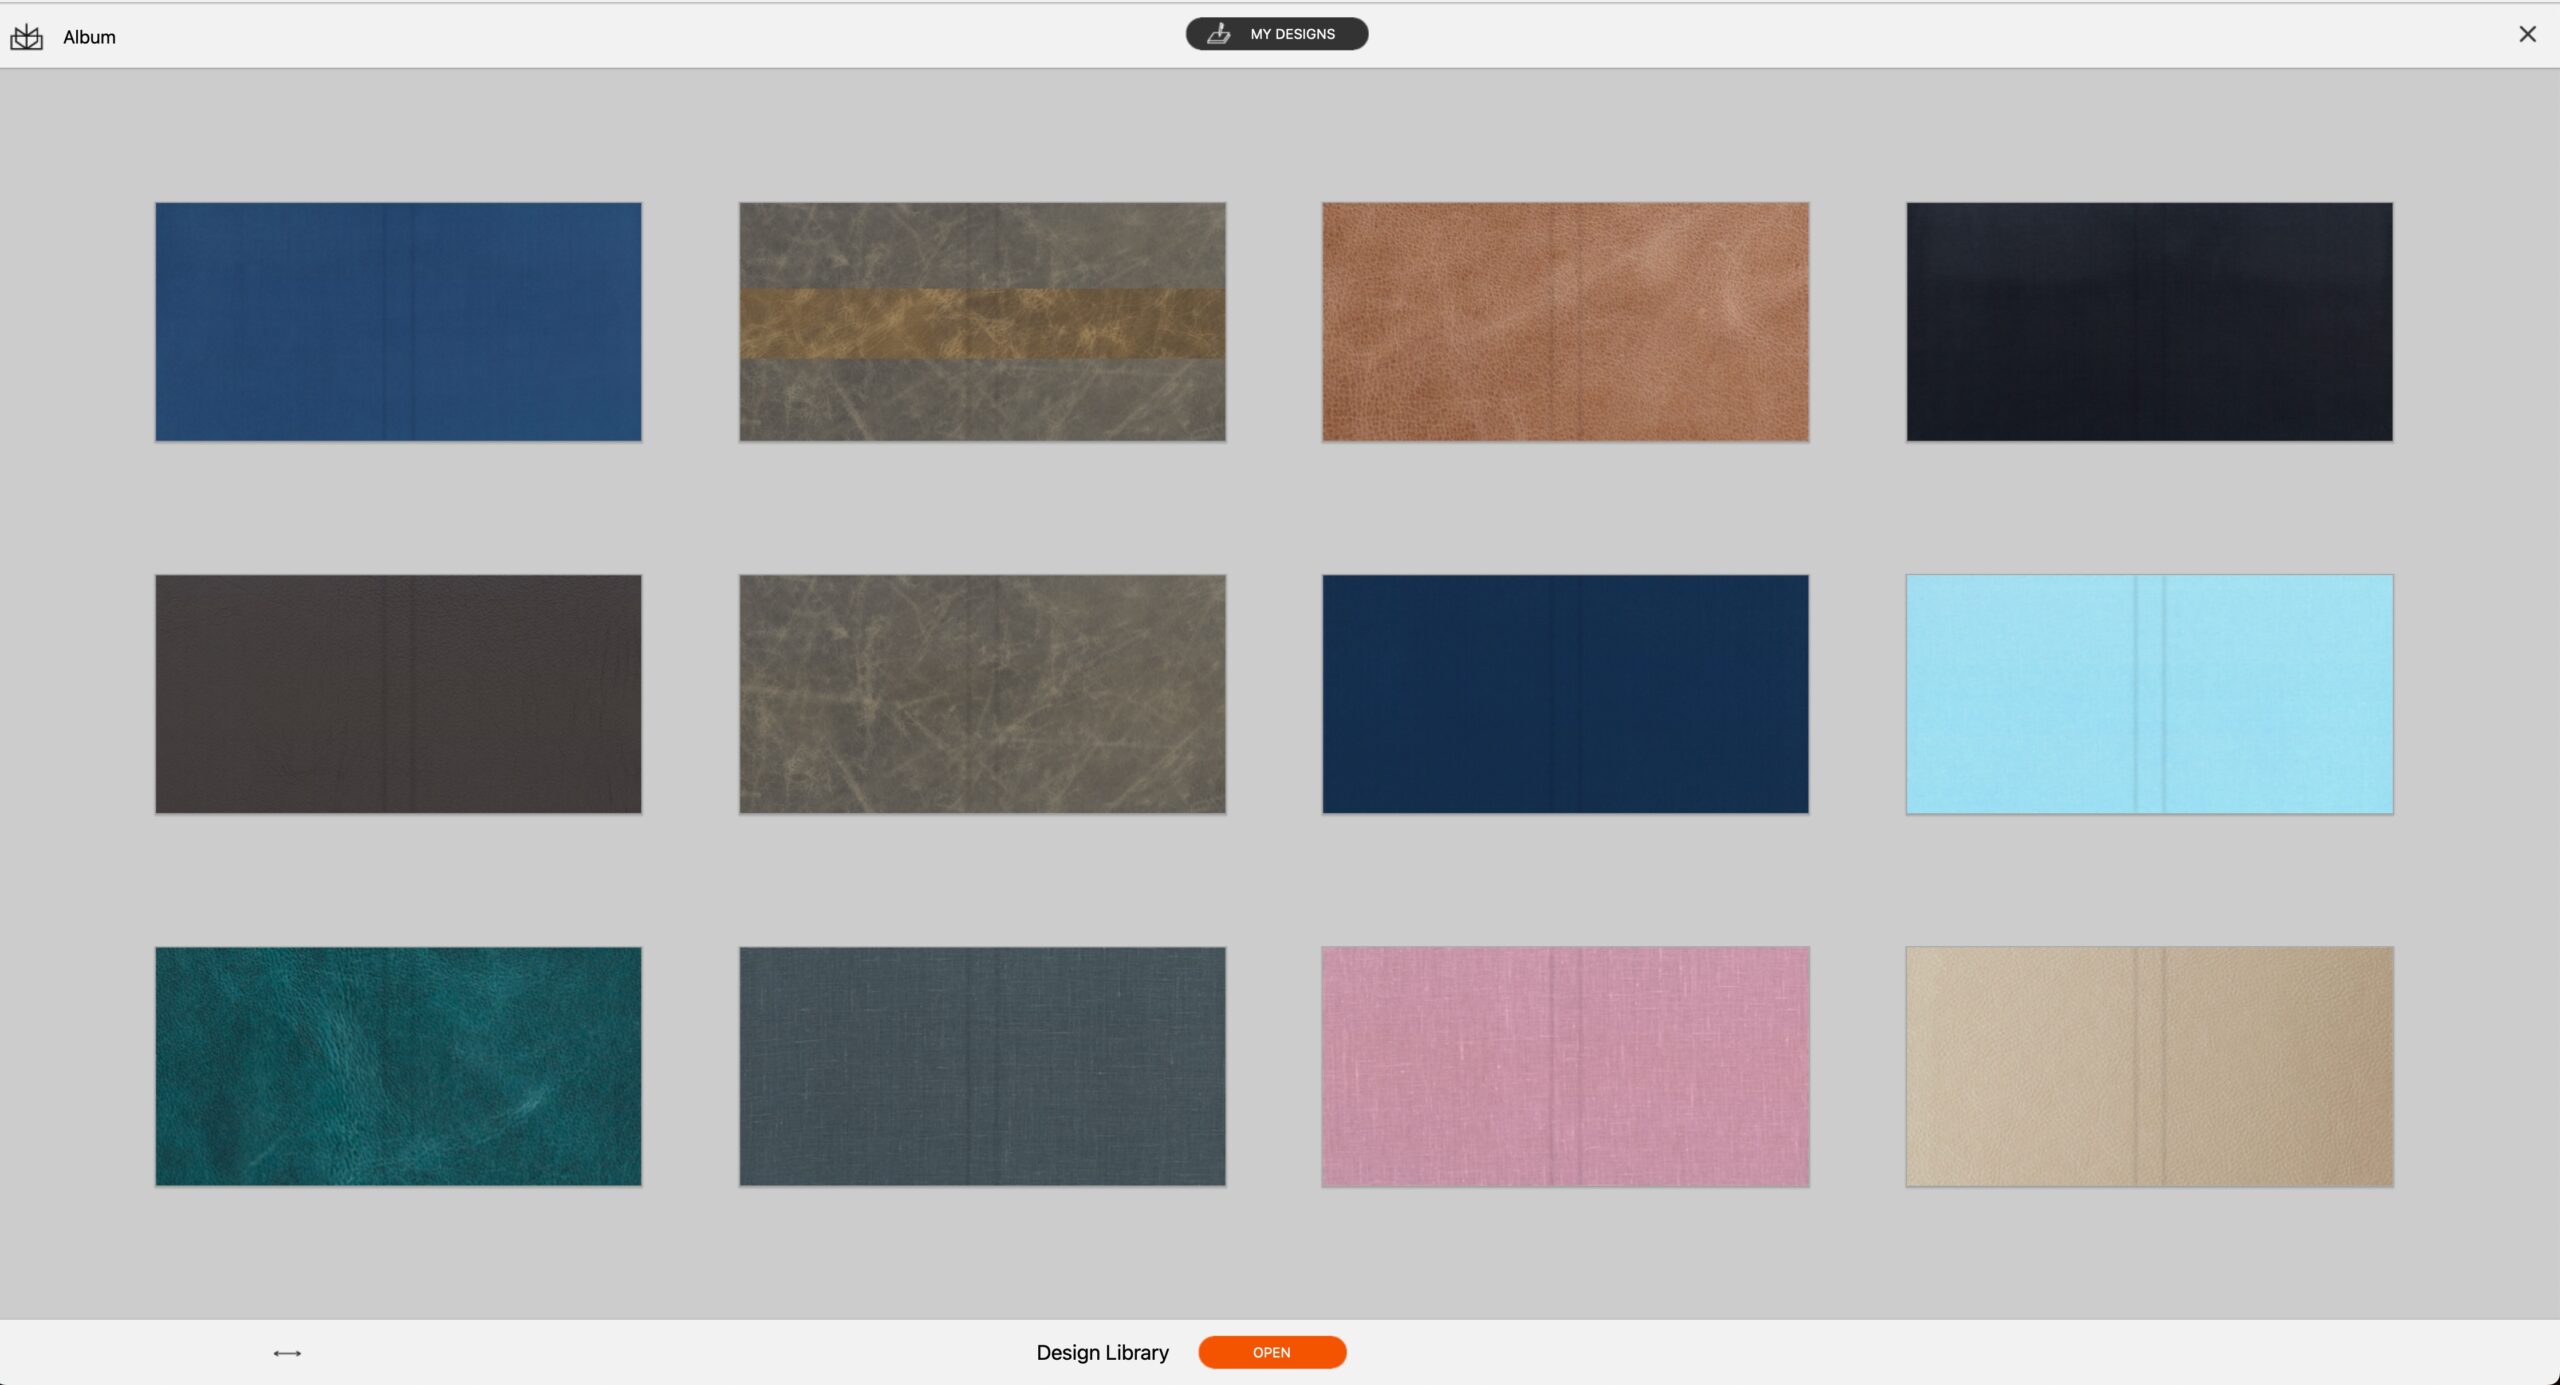Select the tan brown leather cover
The width and height of the screenshot is (2560, 1385).
1565,322
